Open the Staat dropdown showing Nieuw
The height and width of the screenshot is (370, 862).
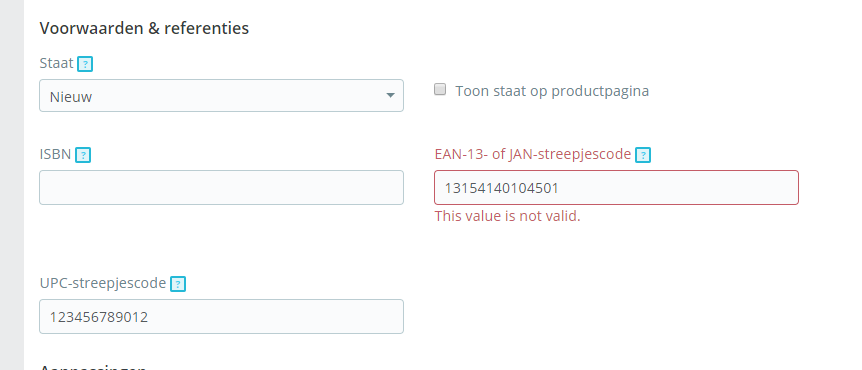tap(221, 96)
